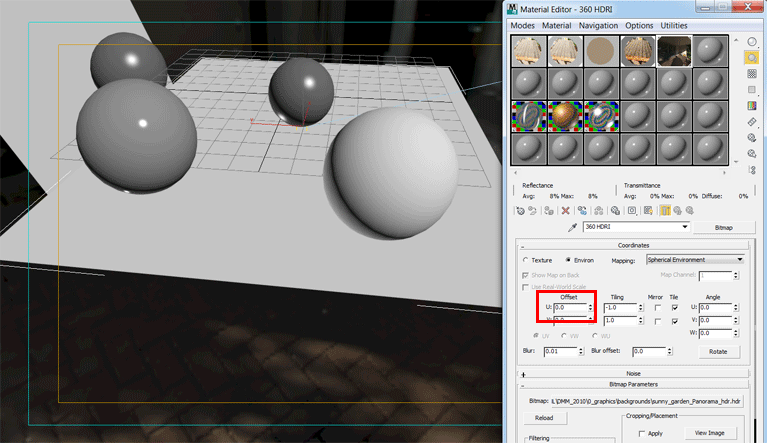The width and height of the screenshot is (767, 443).
Task: Toggle the highlighted Backlight icon
Action: click(x=752, y=58)
